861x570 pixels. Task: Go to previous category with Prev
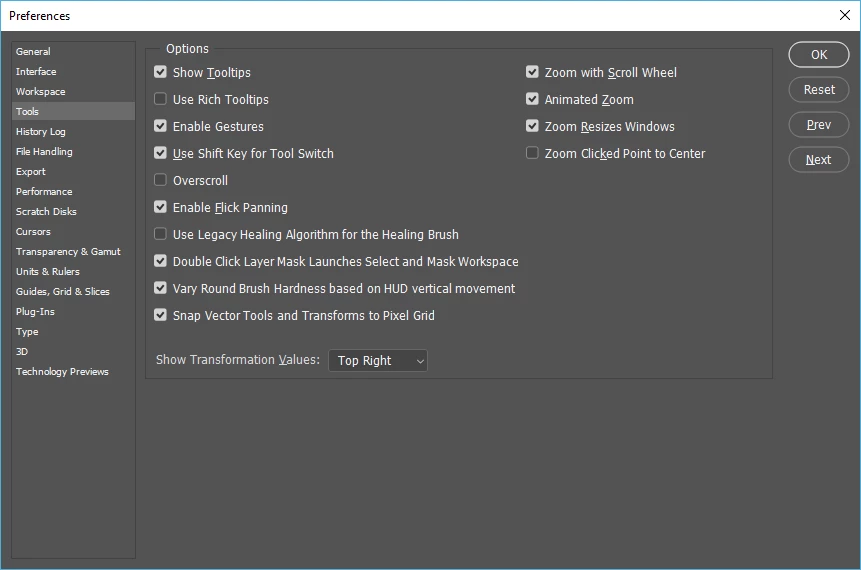click(819, 125)
